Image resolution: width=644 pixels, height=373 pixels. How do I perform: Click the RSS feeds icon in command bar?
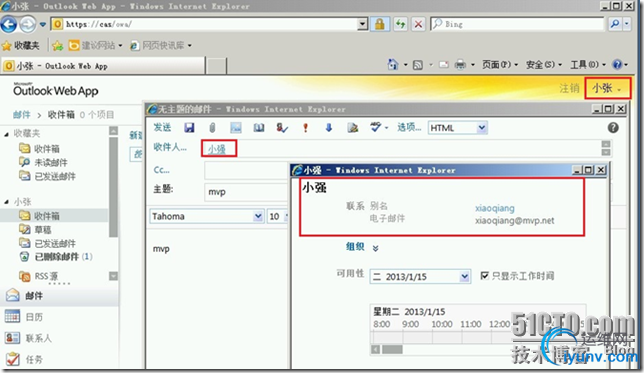tap(418, 65)
